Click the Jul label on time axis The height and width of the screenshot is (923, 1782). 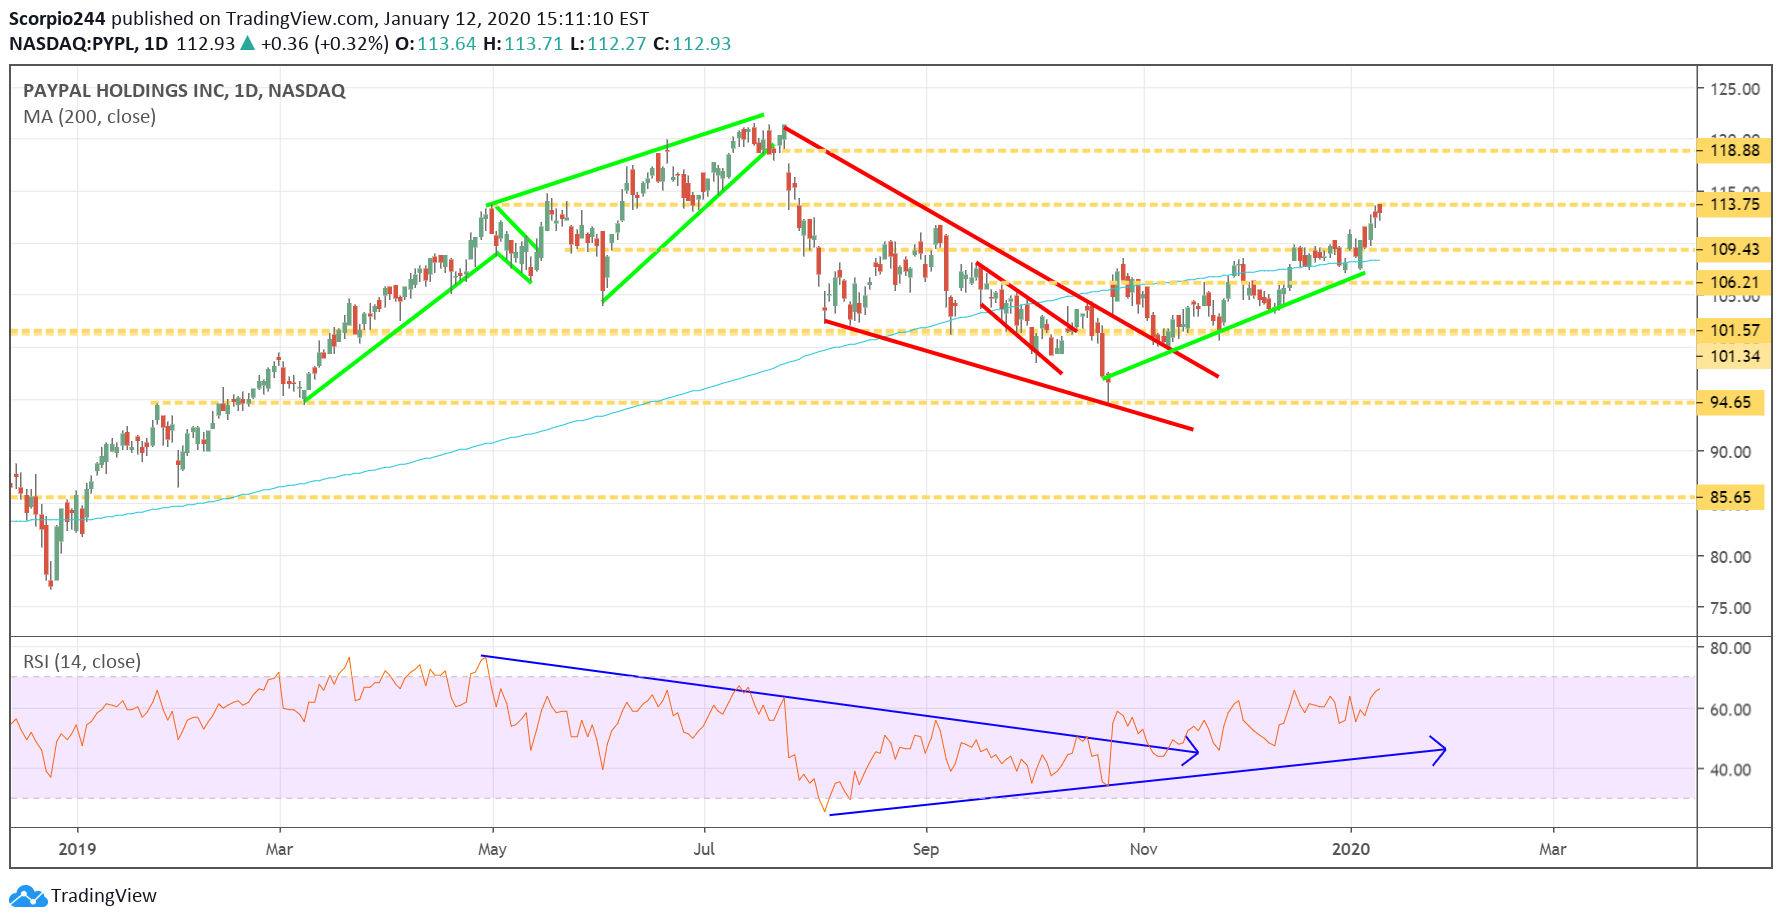pos(704,849)
